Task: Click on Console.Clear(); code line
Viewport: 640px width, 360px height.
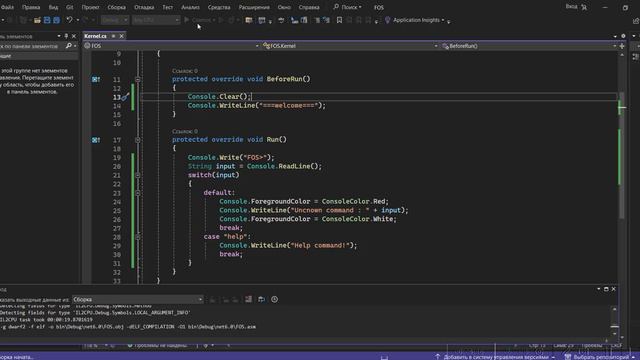Action: (x=219, y=97)
